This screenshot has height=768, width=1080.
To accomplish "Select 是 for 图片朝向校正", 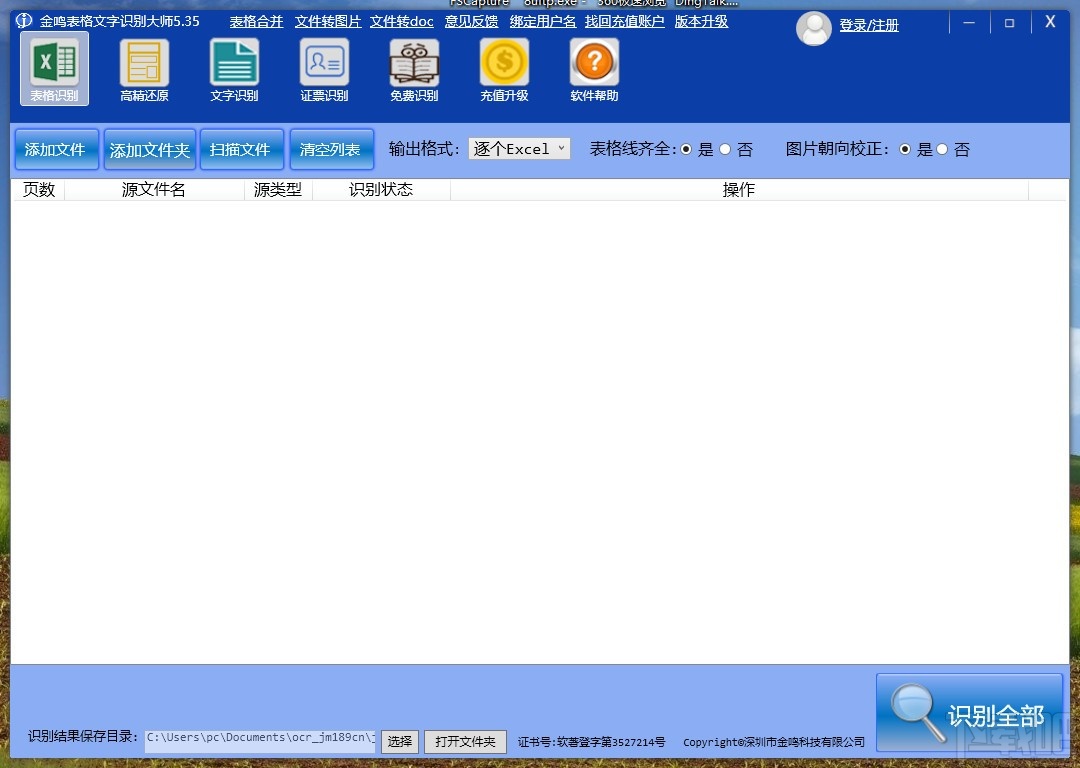I will pyautogui.click(x=906, y=149).
